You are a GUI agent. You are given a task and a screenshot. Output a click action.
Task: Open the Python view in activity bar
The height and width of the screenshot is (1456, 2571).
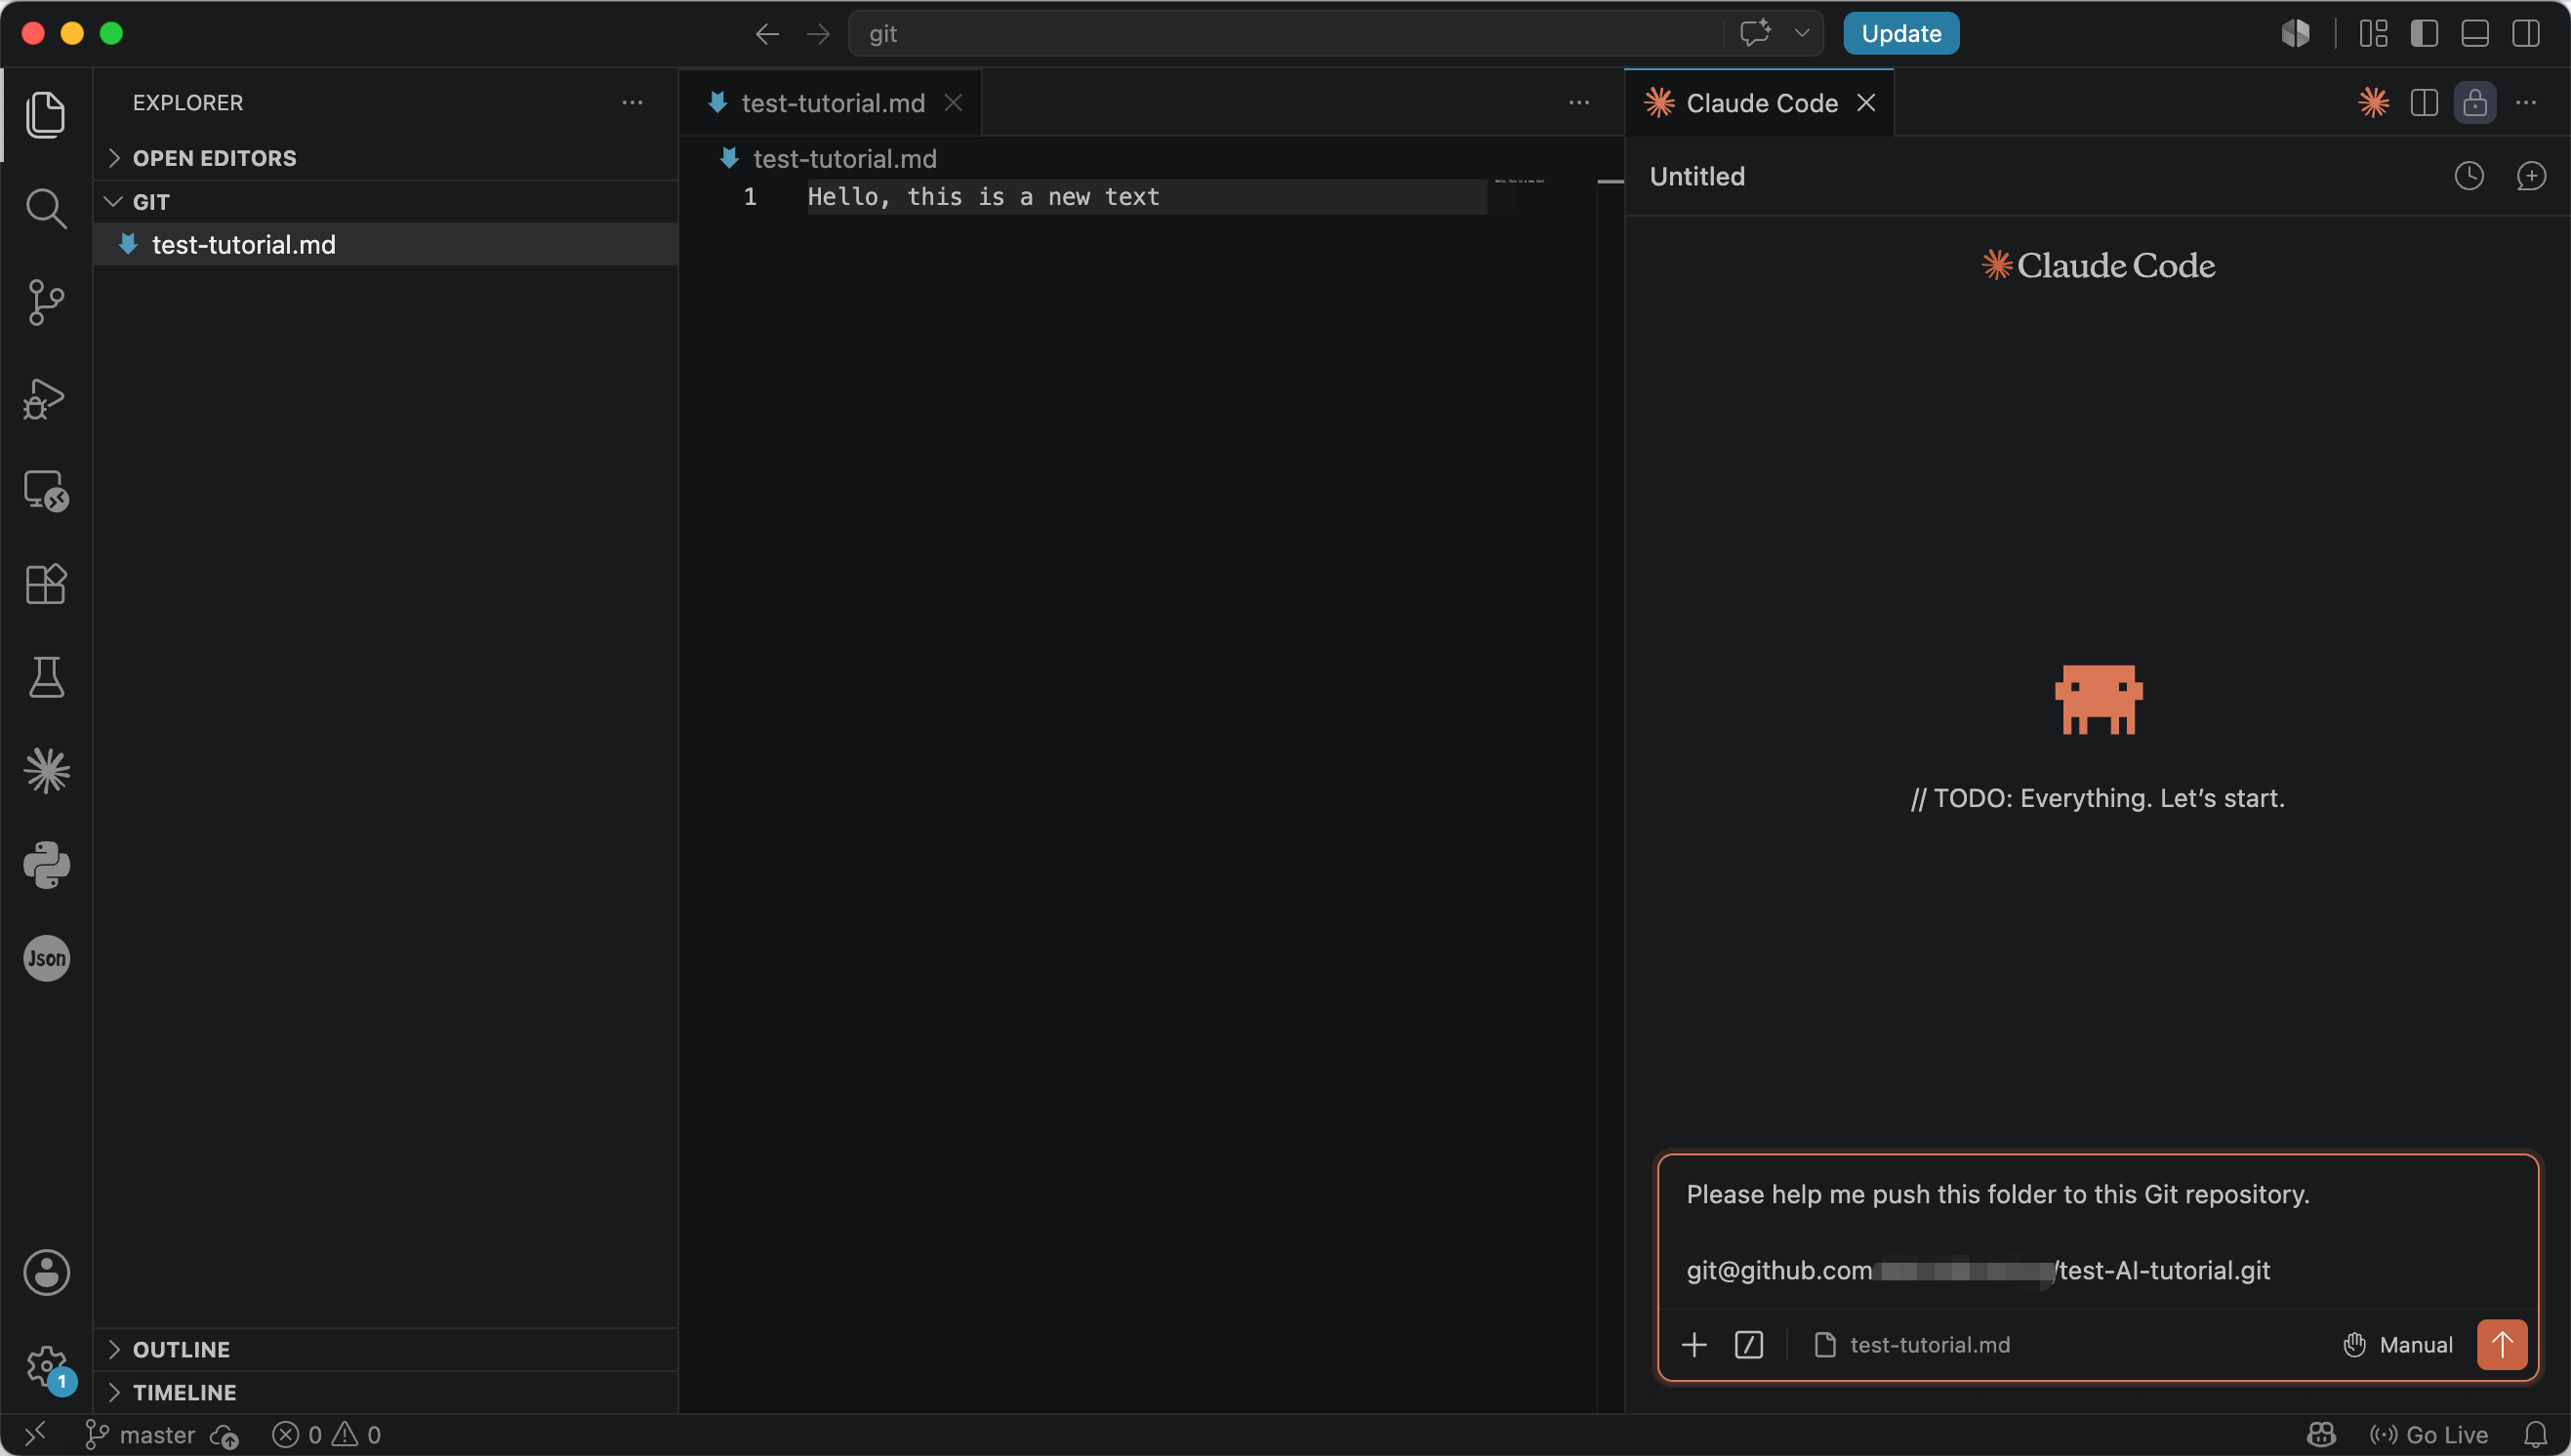pos(46,865)
